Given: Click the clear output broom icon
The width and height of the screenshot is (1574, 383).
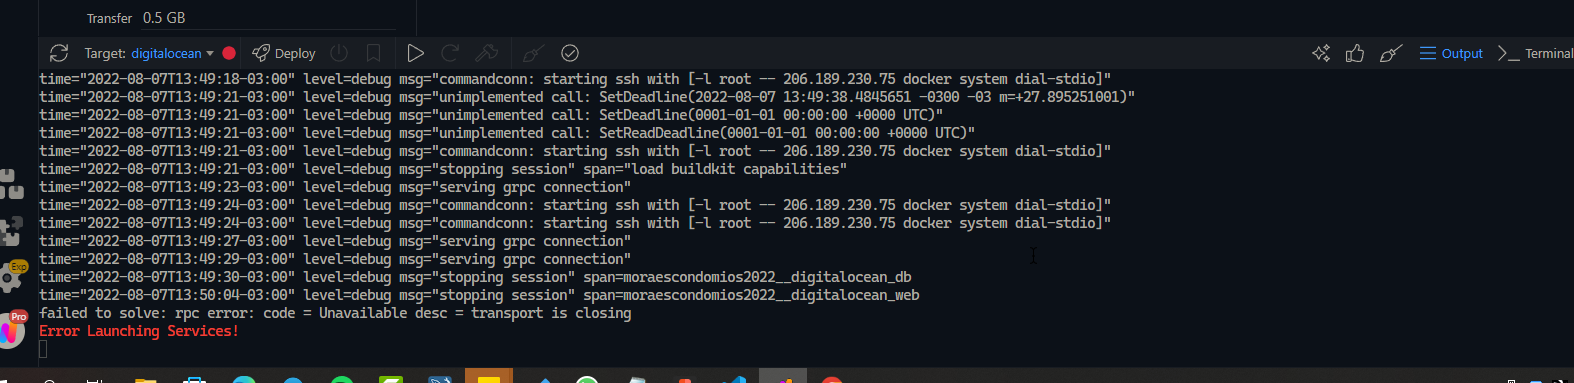Looking at the screenshot, I should pyautogui.click(x=1390, y=53).
